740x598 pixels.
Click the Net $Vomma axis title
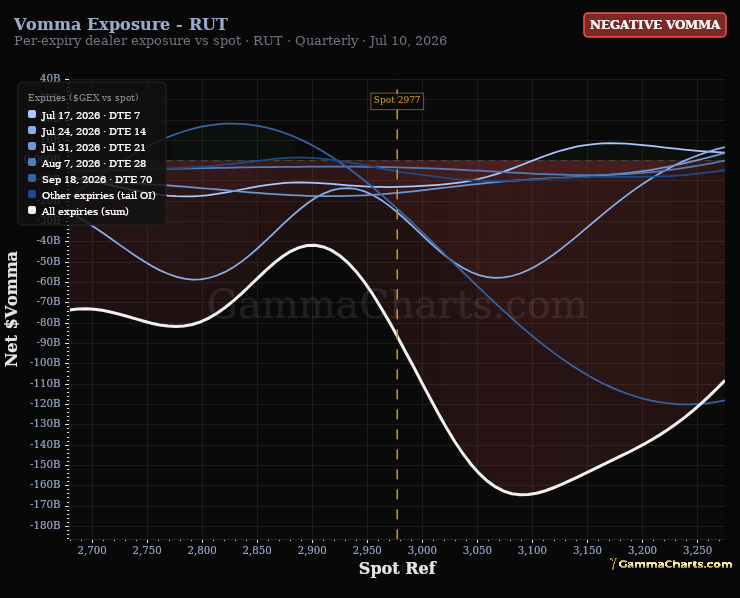pos(11,309)
